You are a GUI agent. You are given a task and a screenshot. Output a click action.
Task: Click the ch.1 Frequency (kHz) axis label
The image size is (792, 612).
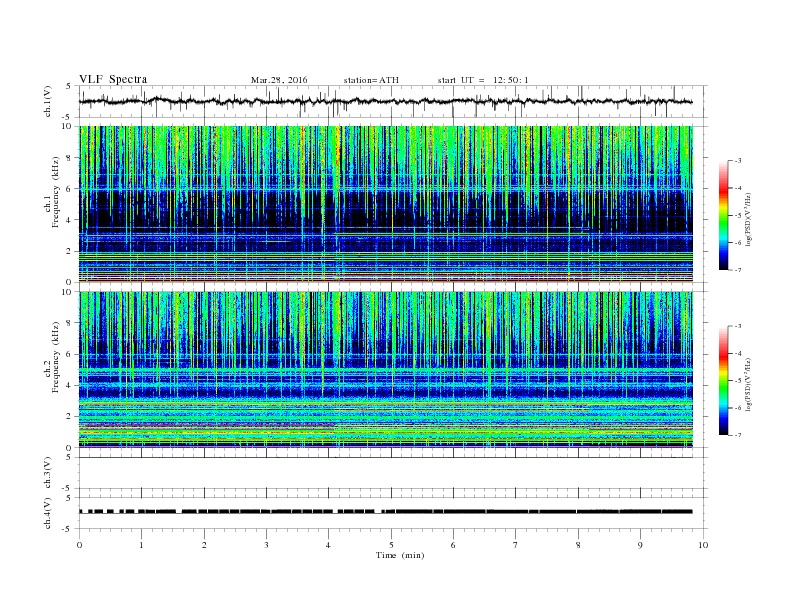click(52, 192)
